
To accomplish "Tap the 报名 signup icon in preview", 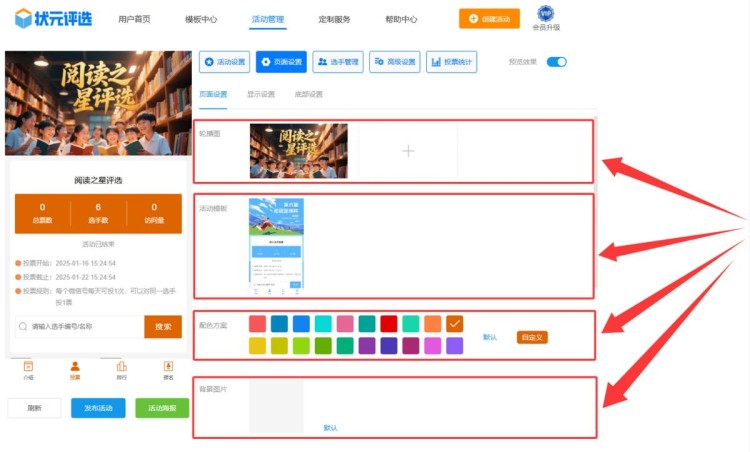I will tap(168, 368).
